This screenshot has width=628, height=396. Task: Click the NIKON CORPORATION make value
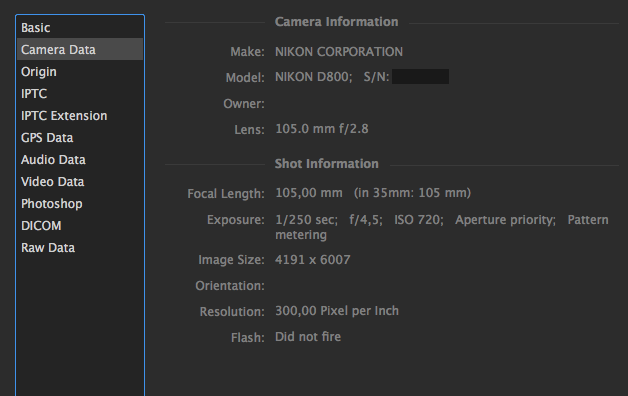[x=339, y=52]
